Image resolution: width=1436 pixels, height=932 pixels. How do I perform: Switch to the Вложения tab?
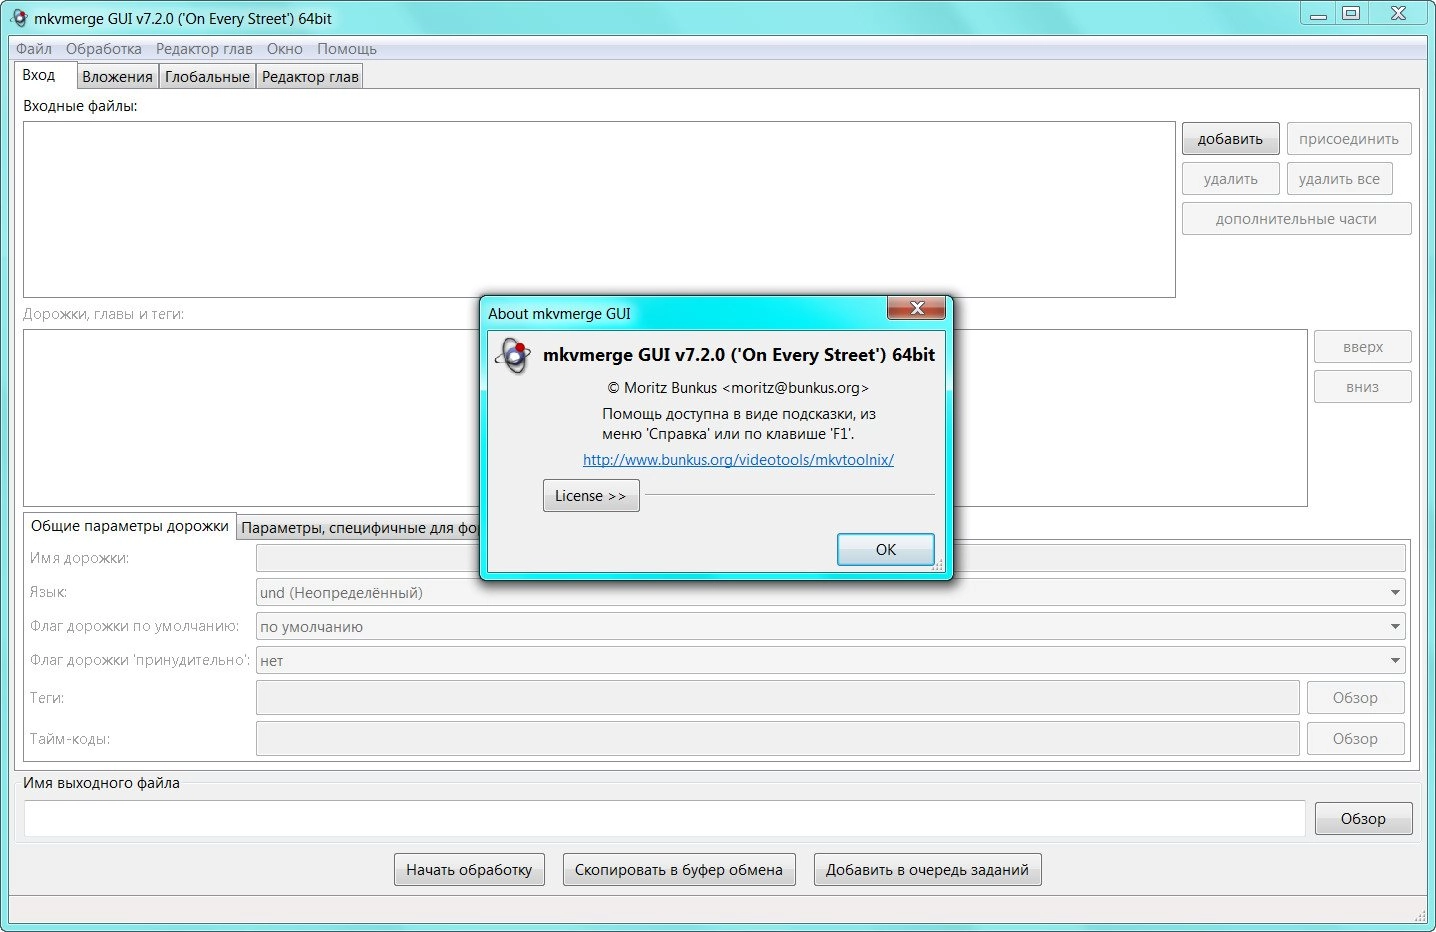(x=117, y=77)
